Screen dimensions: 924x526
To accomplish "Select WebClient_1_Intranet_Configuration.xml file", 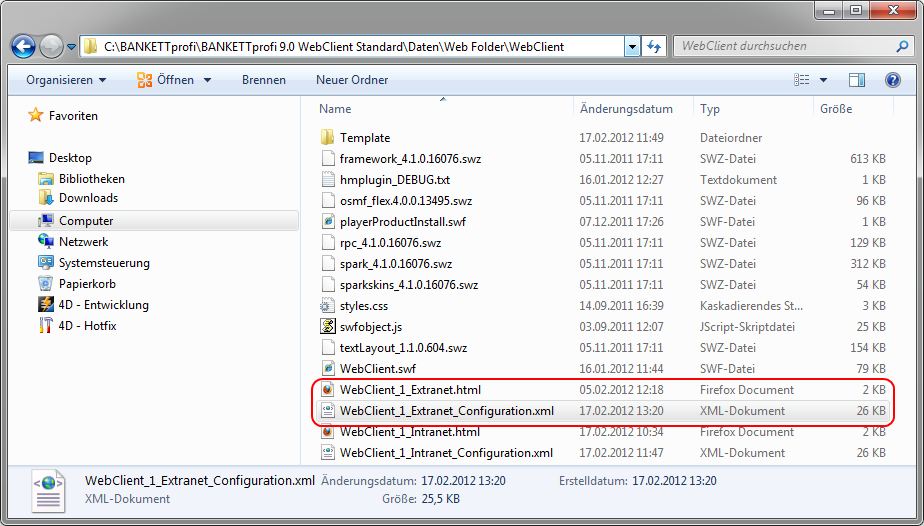I will pos(446,453).
